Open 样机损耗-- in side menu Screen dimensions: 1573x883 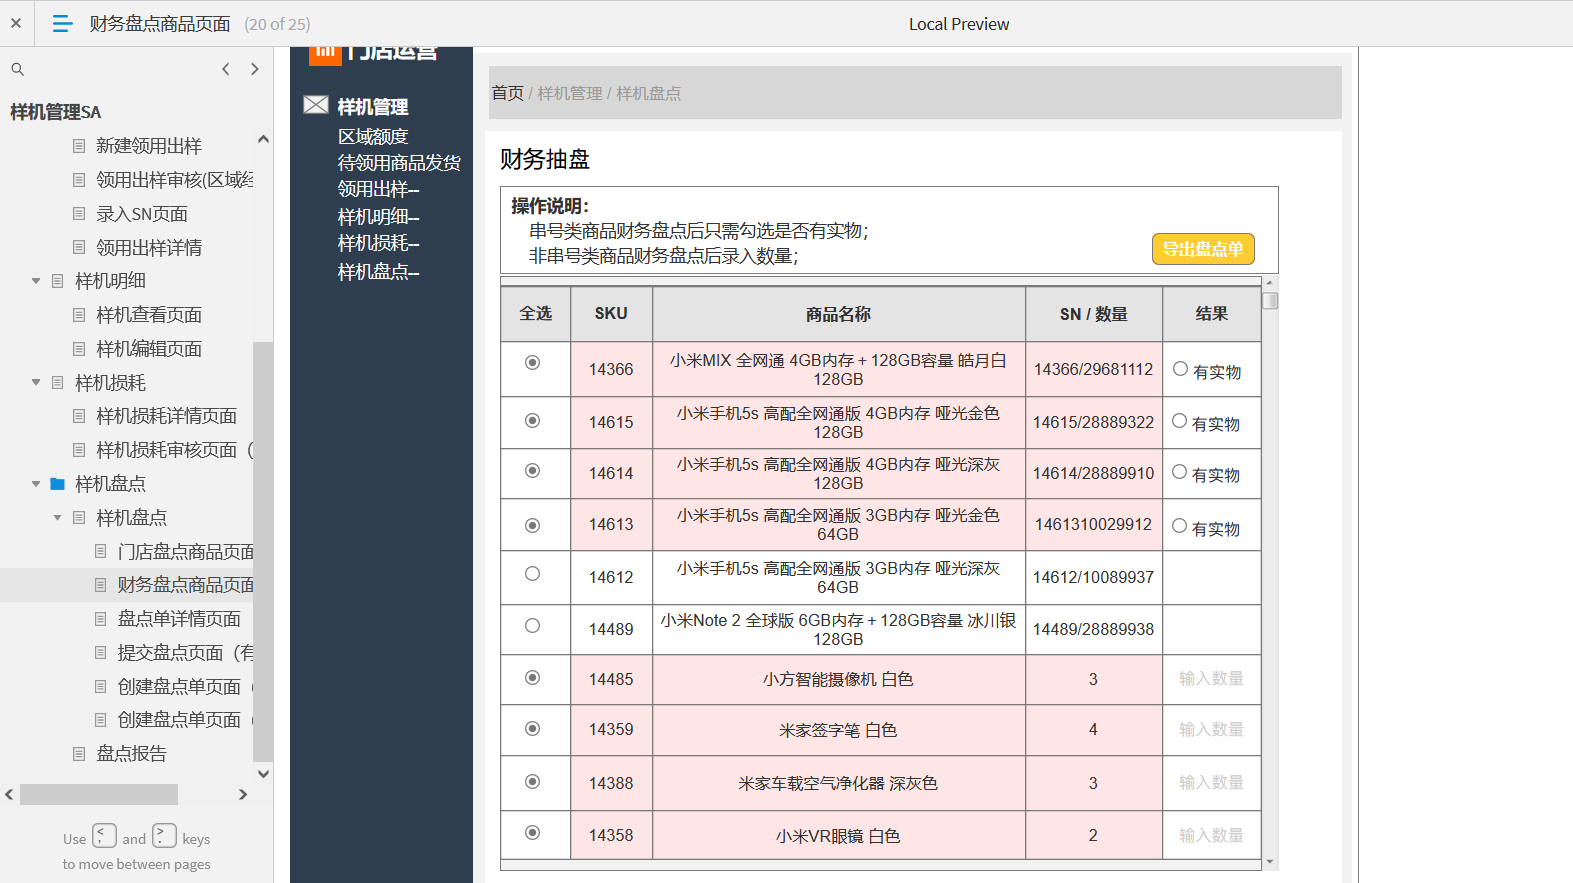tap(378, 243)
